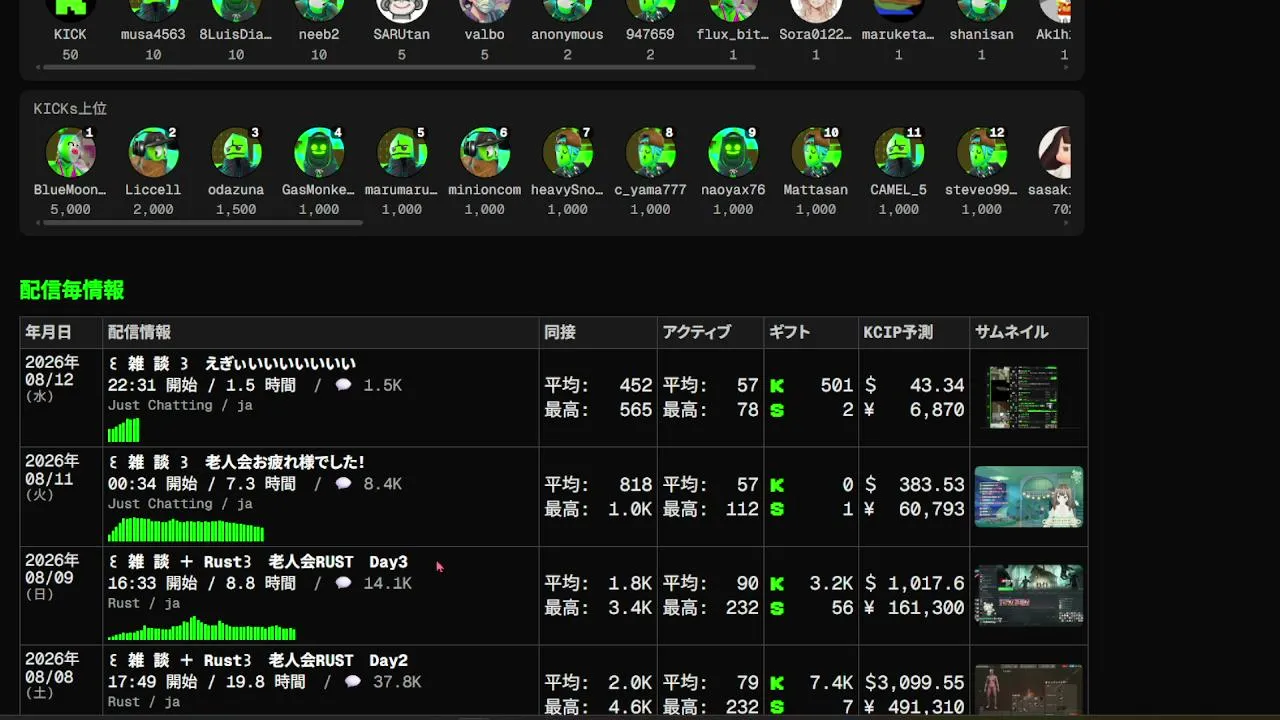Click the $ 43.34 KCIP value
The image size is (1280, 720).
[x=914, y=385]
